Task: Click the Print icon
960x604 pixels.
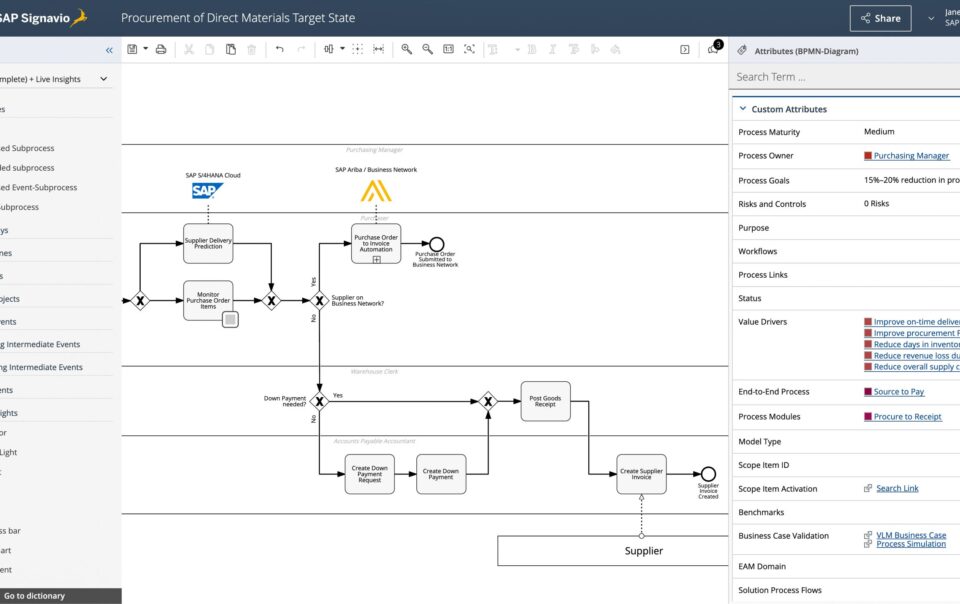Action: click(x=161, y=49)
